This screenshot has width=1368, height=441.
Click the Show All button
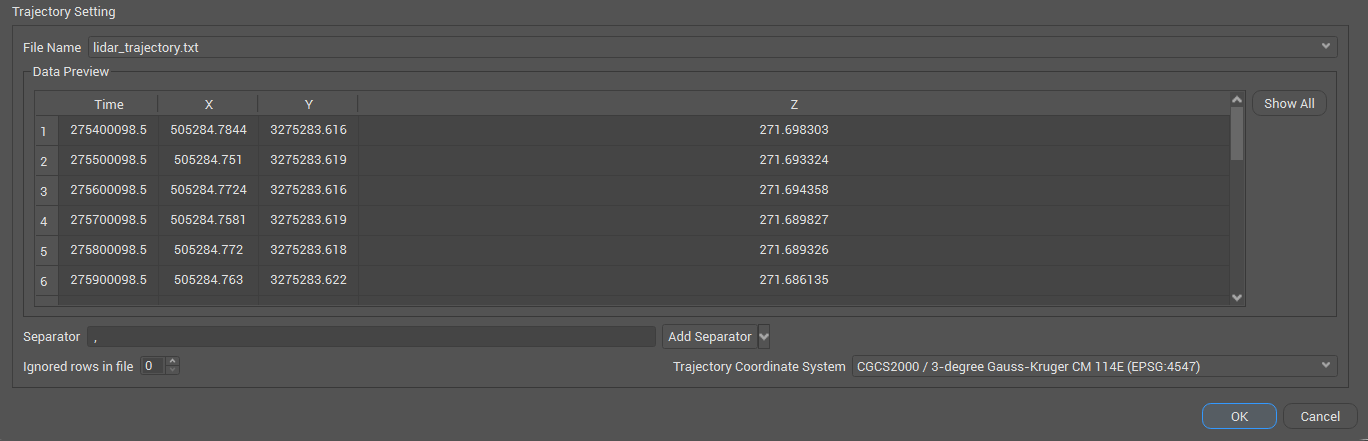(x=1289, y=104)
